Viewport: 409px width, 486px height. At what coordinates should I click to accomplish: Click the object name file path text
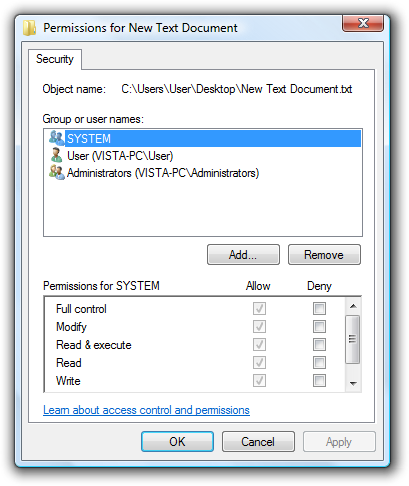point(237,89)
